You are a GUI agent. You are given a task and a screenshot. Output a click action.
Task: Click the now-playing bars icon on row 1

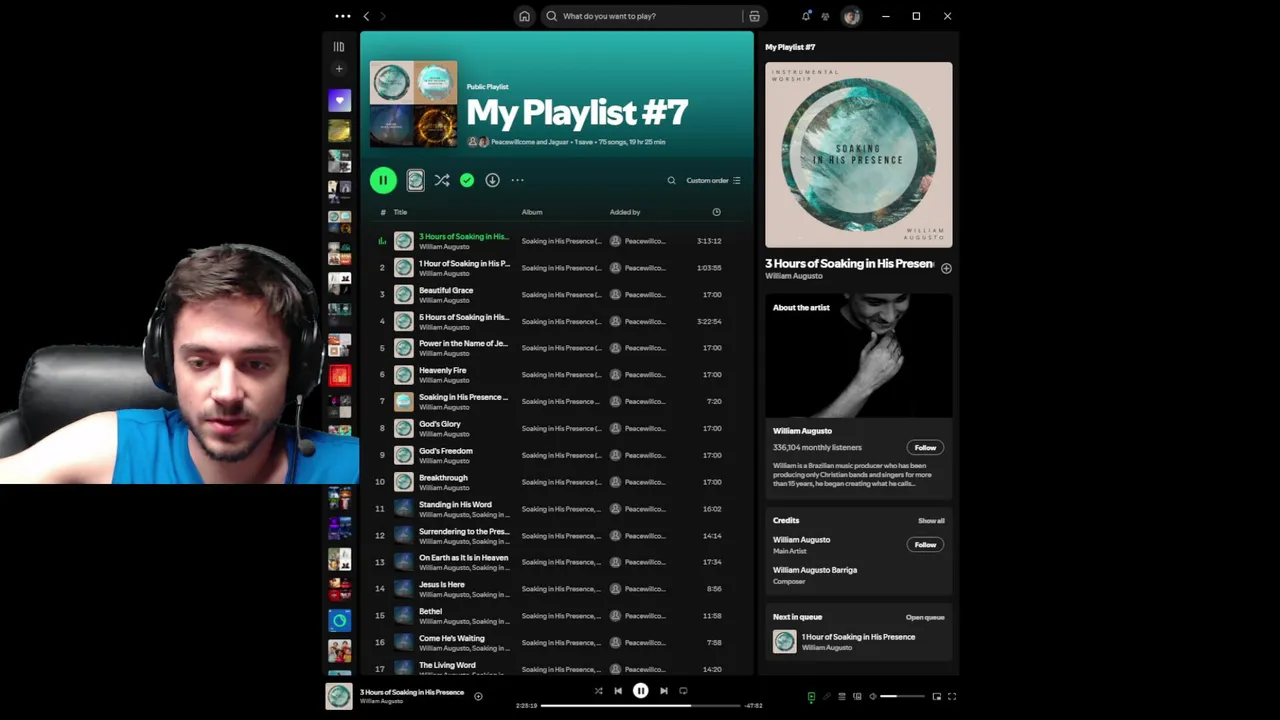[382, 241]
